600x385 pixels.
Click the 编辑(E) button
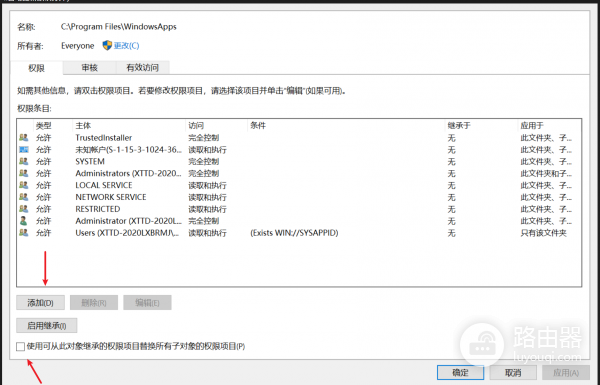point(147,303)
